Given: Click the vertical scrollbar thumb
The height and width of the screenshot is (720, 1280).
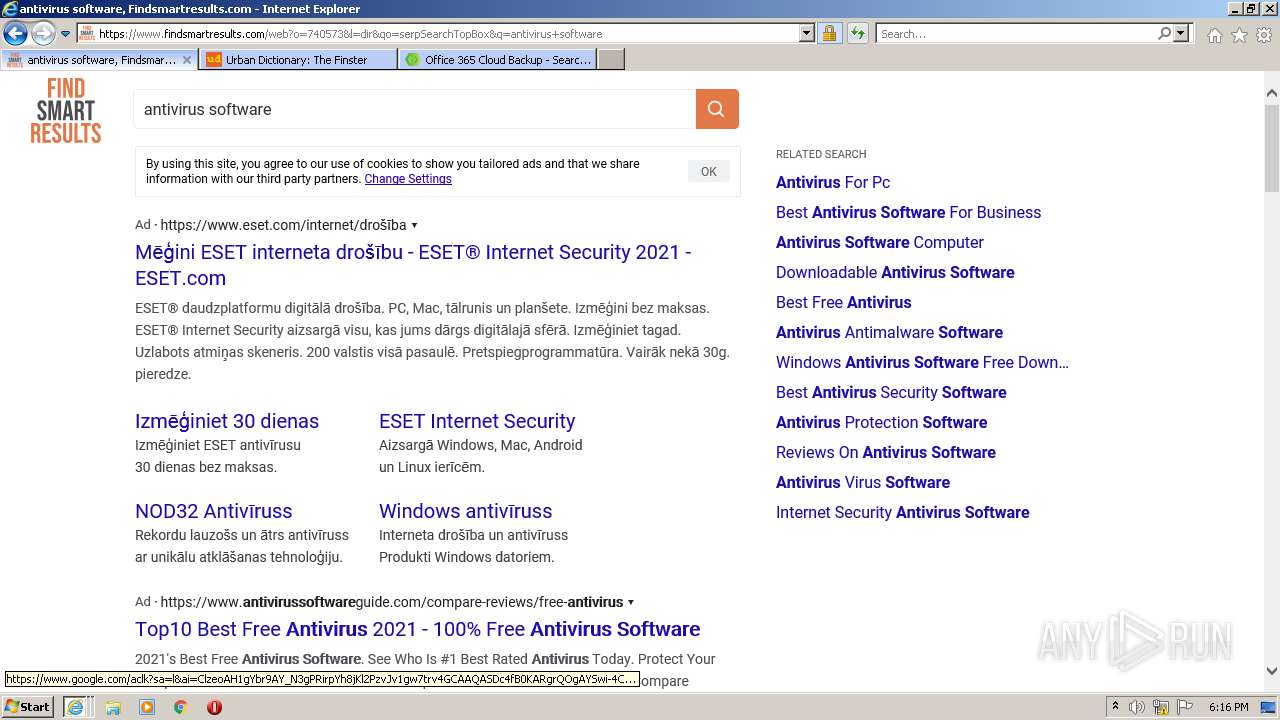Looking at the screenshot, I should [1271, 147].
